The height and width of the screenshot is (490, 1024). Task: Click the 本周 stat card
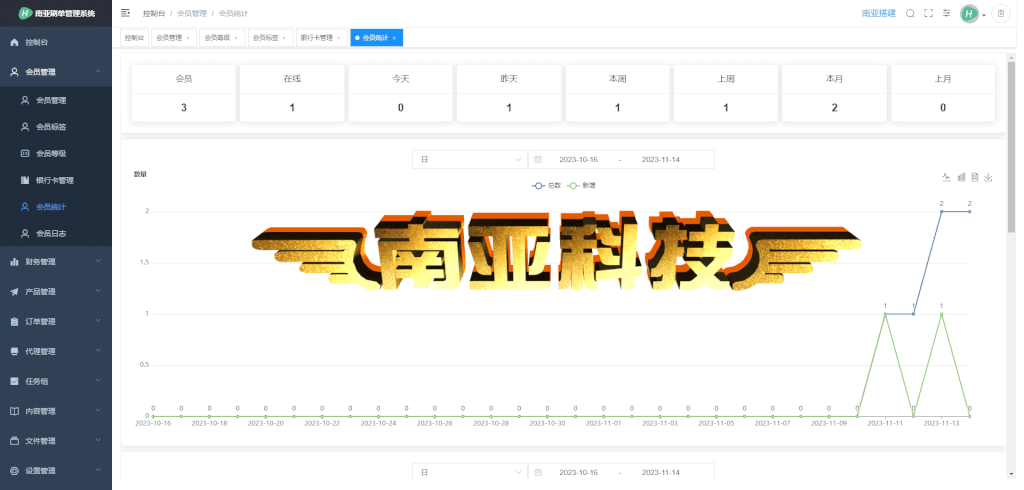617,93
